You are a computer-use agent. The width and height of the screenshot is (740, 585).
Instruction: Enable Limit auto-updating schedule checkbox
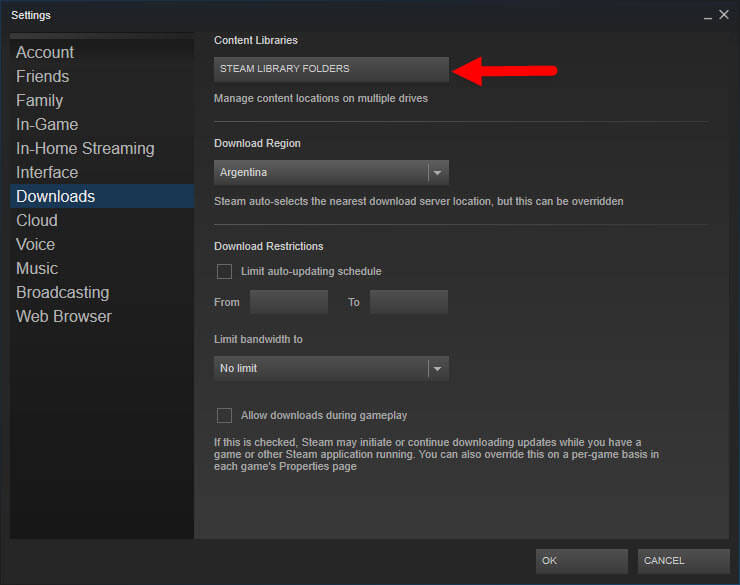pyautogui.click(x=224, y=271)
